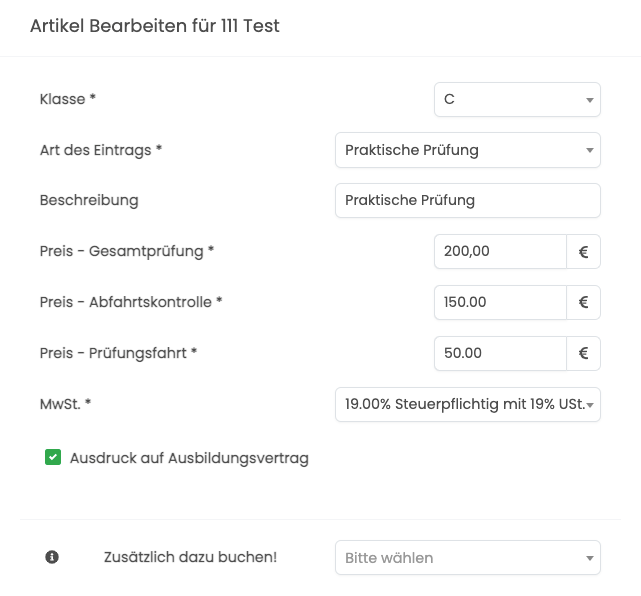
Task: Focus the Preis Prüfungsfahrt field with 50.00
Action: pyautogui.click(x=500, y=354)
